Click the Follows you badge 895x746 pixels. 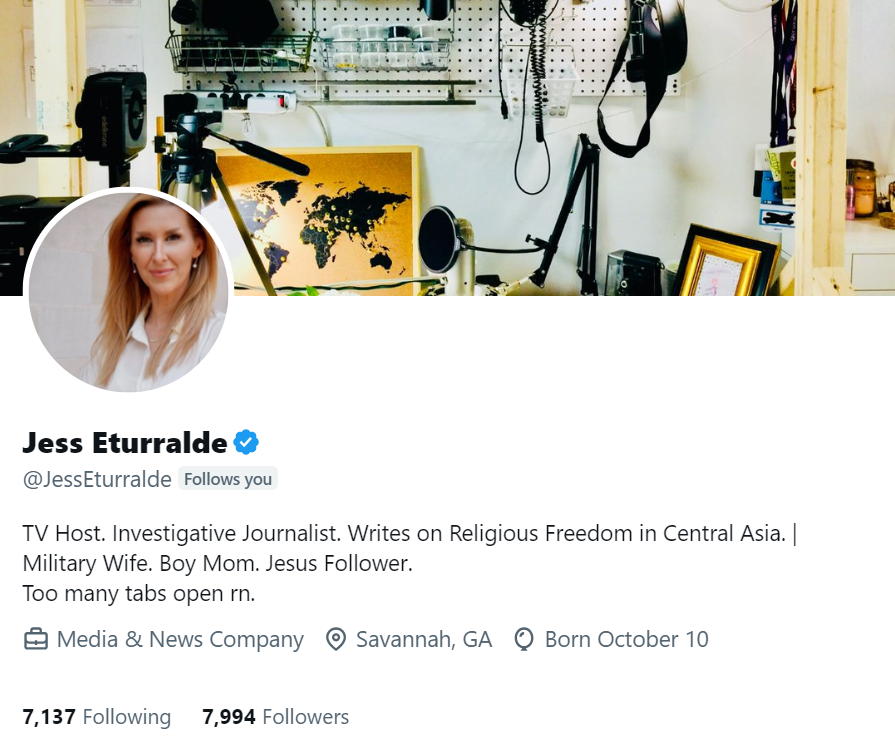228,479
